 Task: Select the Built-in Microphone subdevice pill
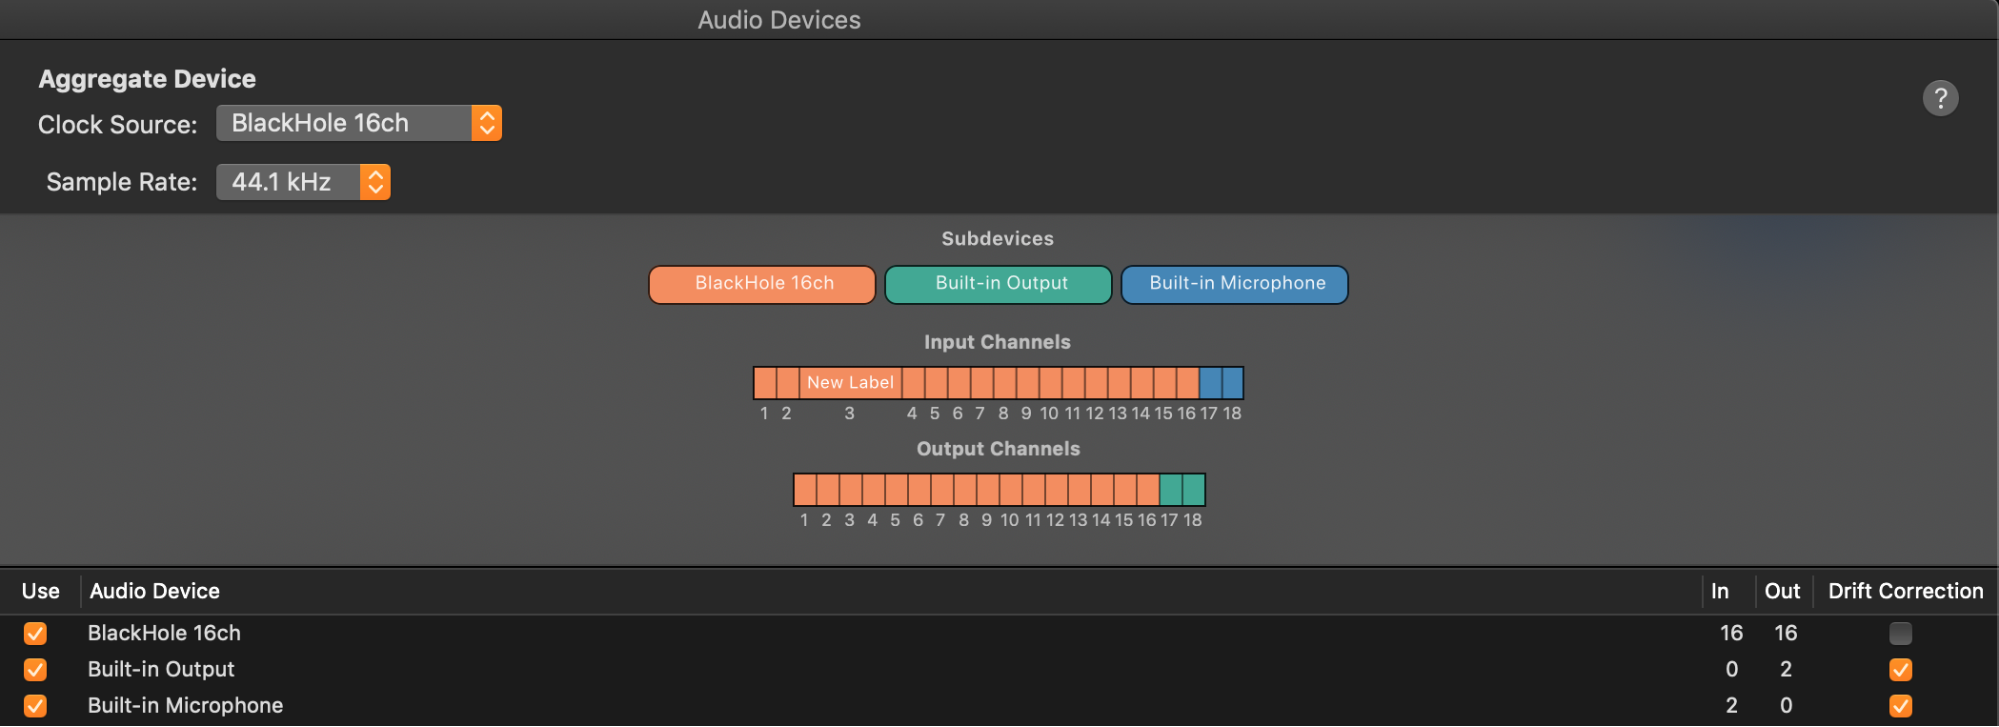coord(1235,284)
